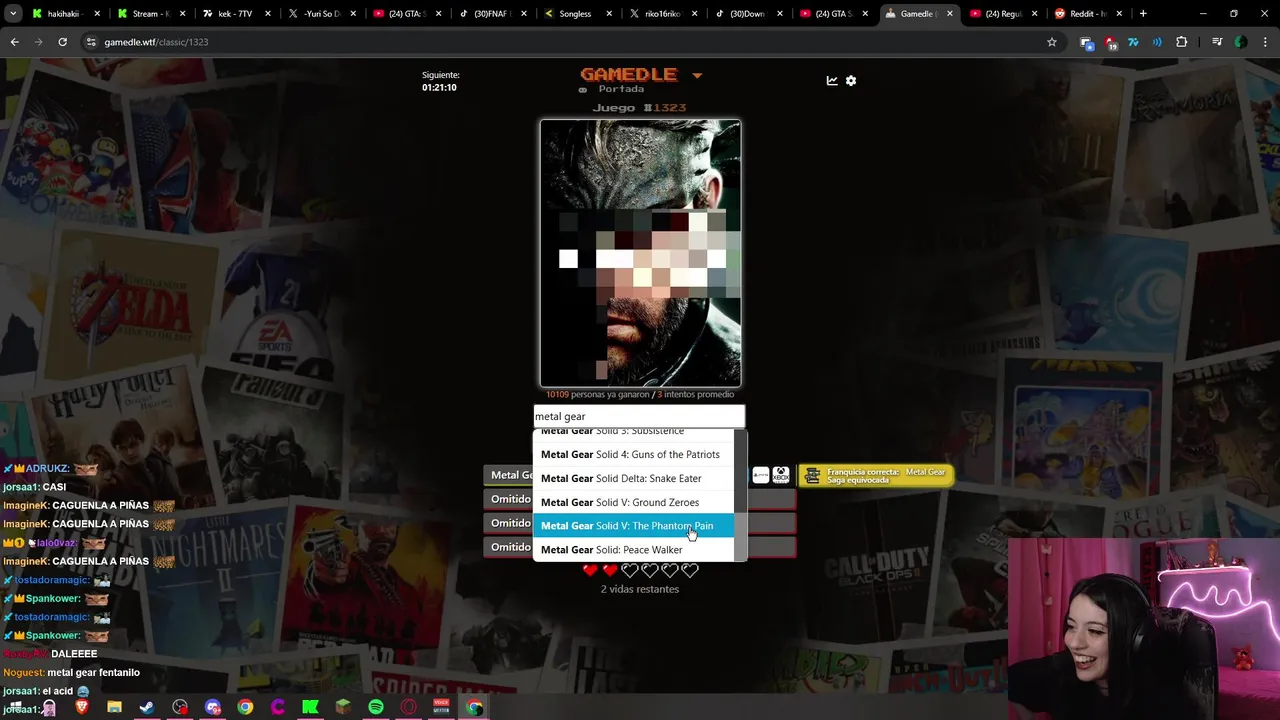1280x720 pixels.
Task: Go back with browser back arrow
Action: click(x=14, y=42)
